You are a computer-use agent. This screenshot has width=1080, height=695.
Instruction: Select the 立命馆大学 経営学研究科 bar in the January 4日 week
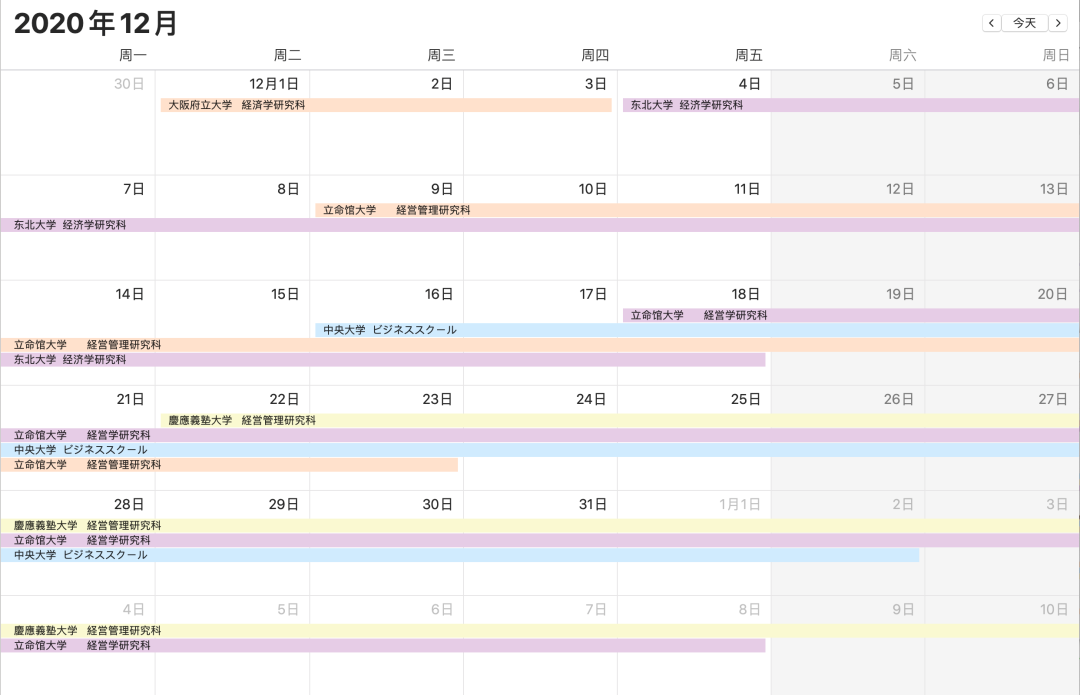tap(383, 645)
